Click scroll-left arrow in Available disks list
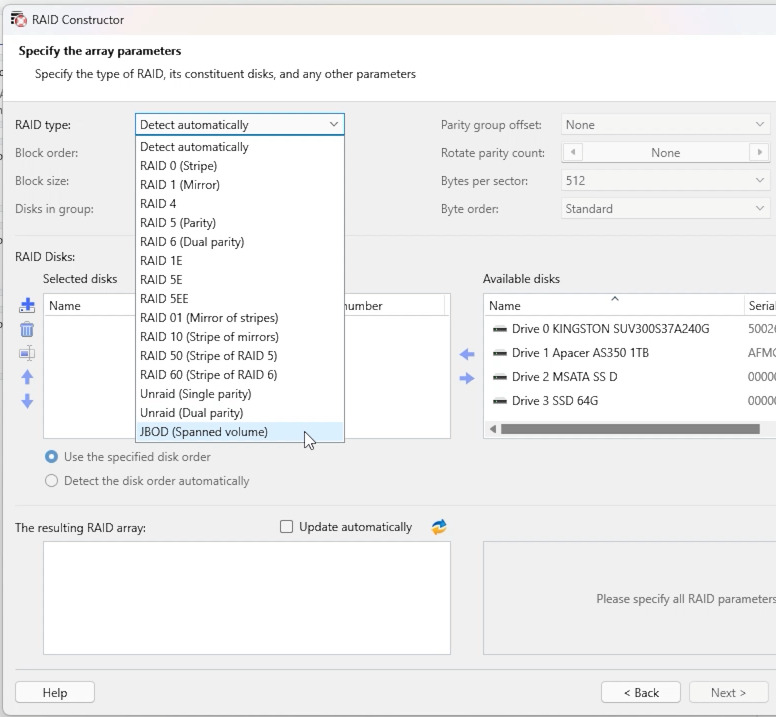Screen dimensions: 776x717 492,429
